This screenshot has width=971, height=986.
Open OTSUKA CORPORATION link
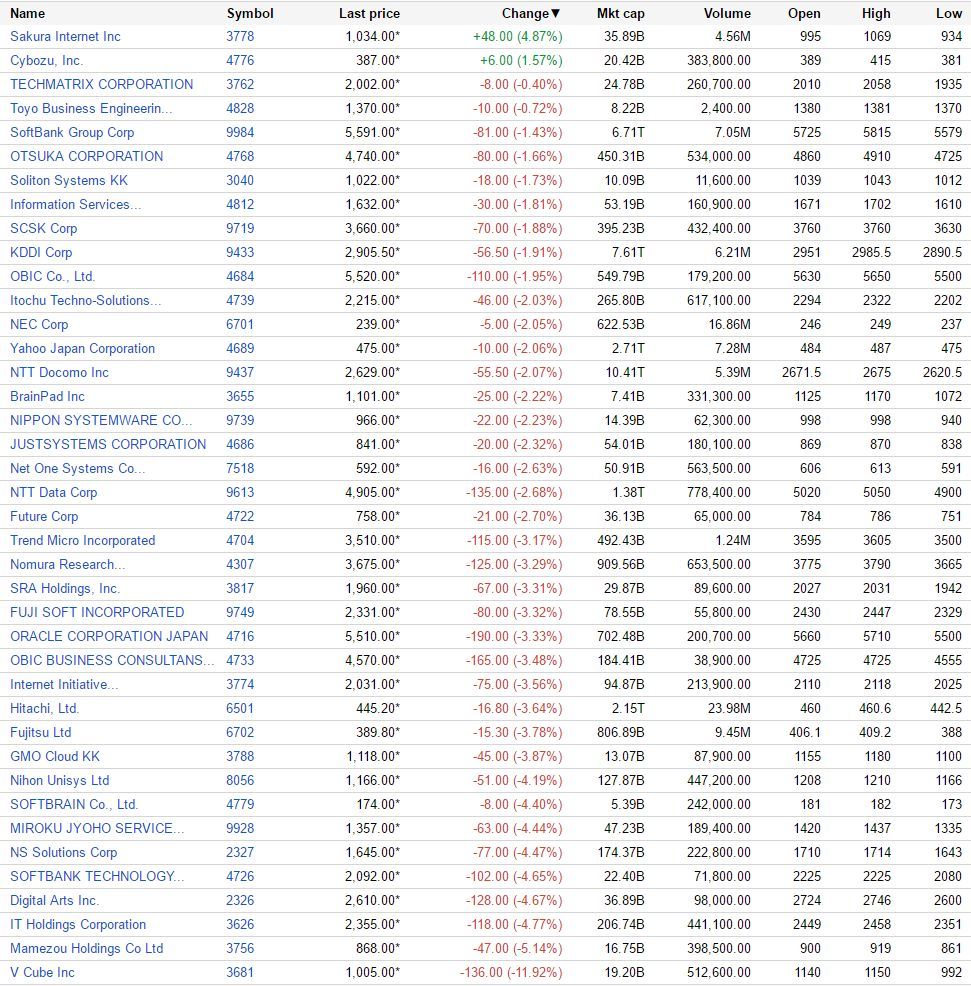point(86,157)
